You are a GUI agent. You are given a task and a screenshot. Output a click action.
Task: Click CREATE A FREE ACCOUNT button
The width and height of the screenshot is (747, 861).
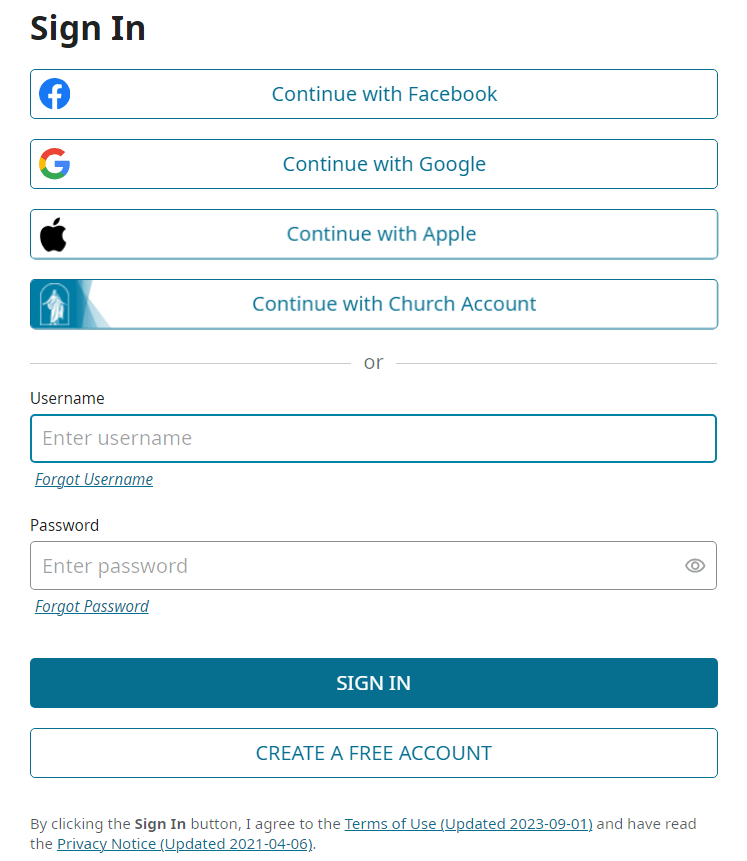[373, 753]
